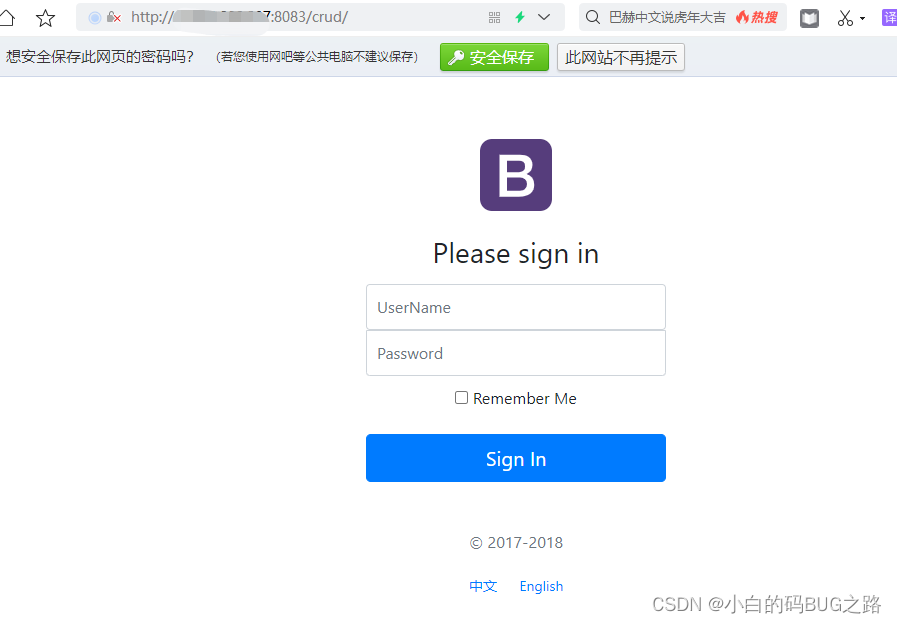897x623 pixels.
Task: Expand the address bar dropdown chevron
Action: click(x=544, y=17)
